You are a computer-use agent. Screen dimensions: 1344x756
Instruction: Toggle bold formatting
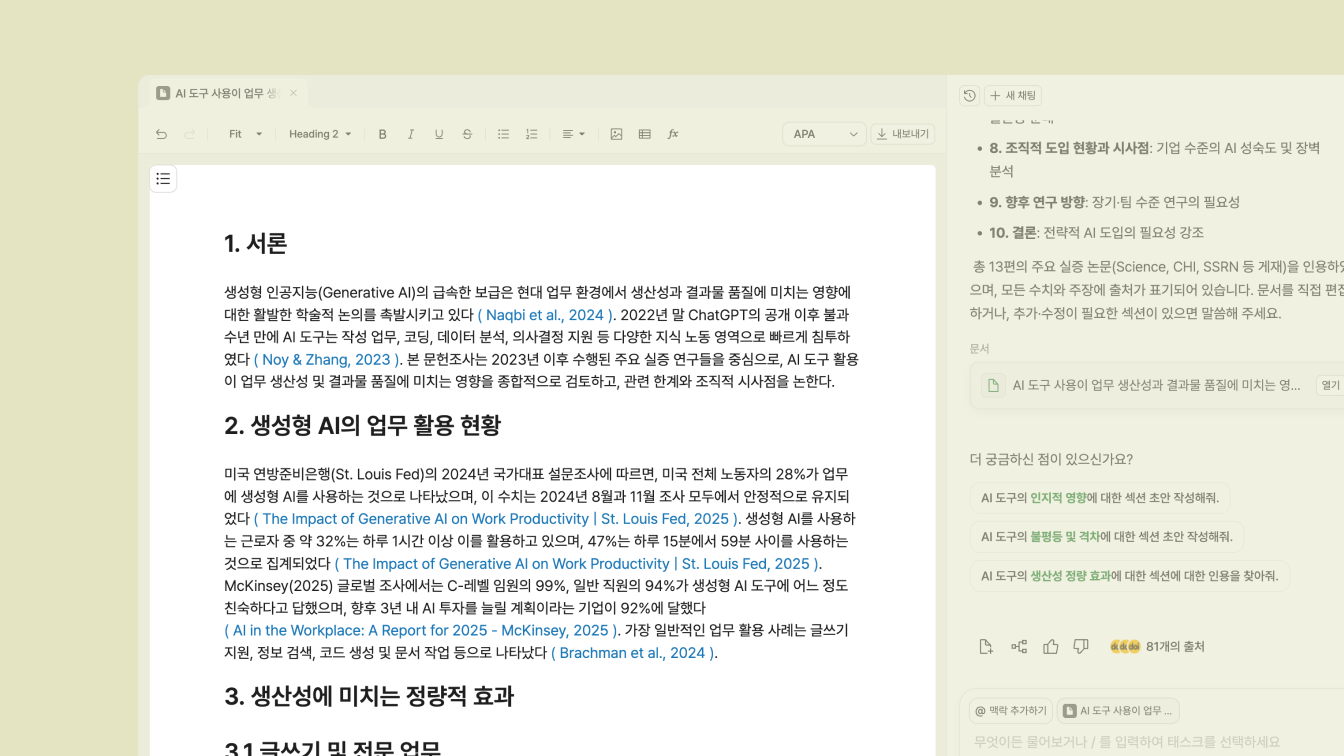pos(381,133)
